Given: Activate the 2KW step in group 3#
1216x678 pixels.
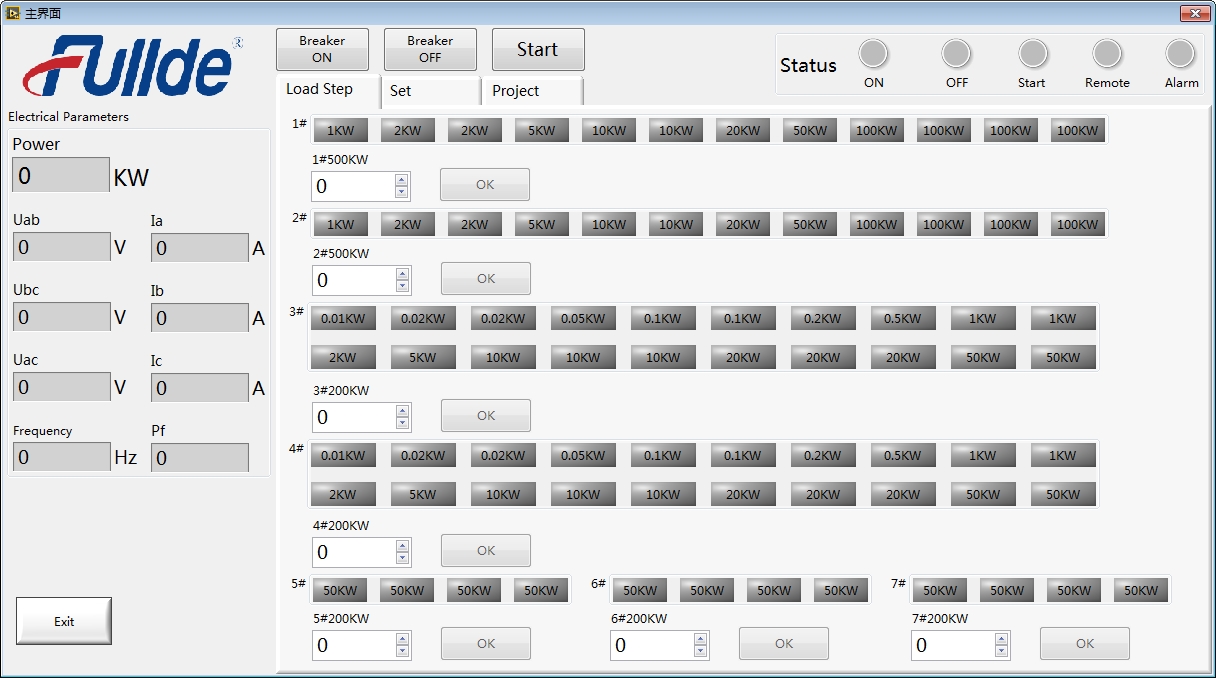Looking at the screenshot, I should click(343, 357).
